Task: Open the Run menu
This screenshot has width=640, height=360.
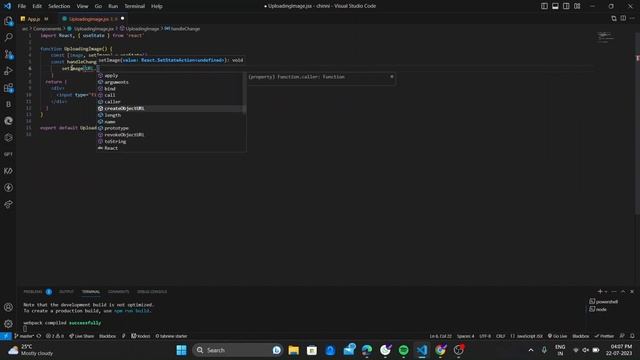Action: [x=113, y=6]
